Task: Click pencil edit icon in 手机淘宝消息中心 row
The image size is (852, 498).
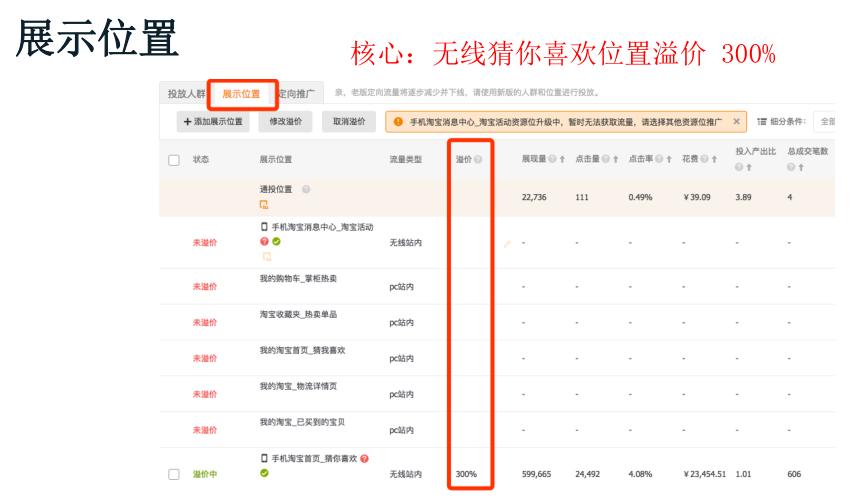Action: [506, 244]
